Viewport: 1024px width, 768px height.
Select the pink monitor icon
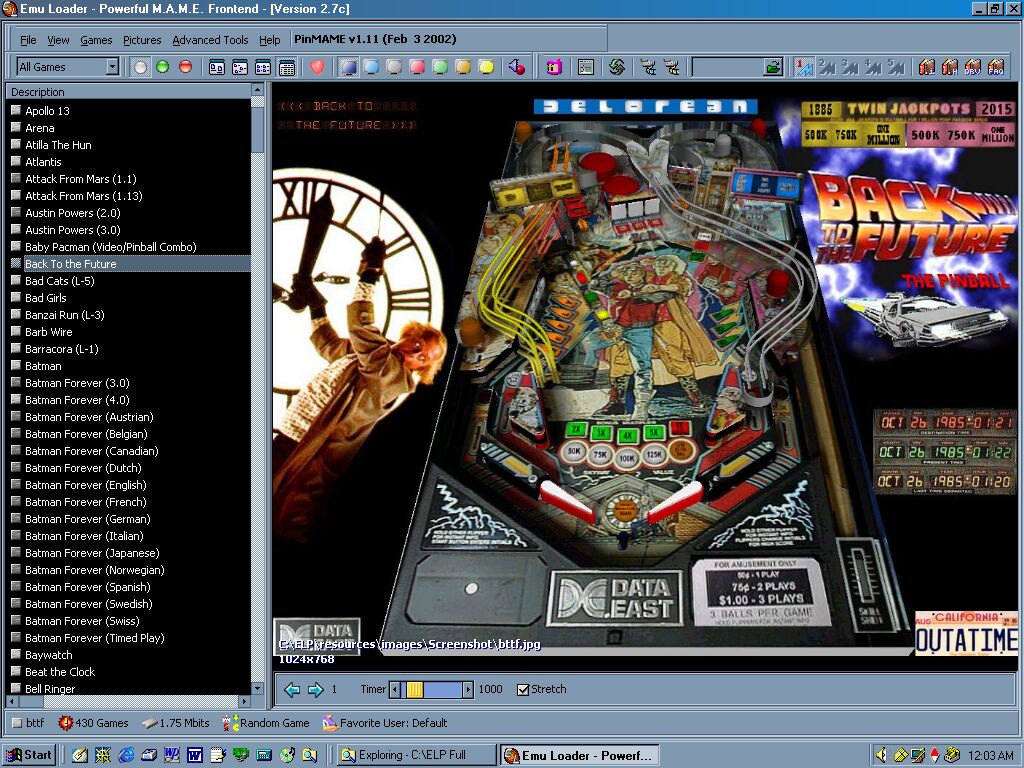point(417,67)
